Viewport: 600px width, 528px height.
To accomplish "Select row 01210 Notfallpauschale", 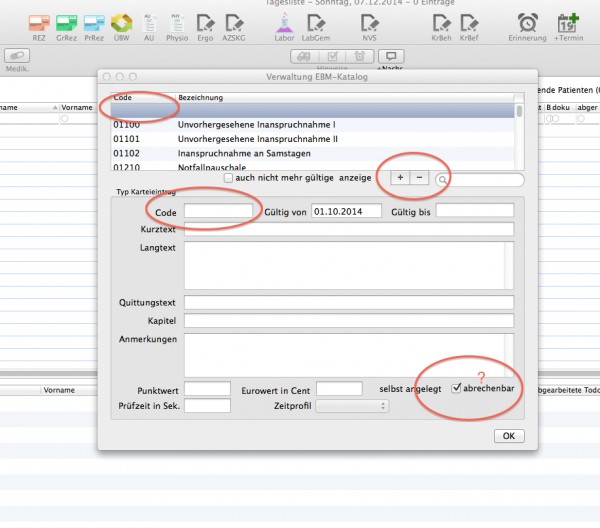I will coord(313,166).
